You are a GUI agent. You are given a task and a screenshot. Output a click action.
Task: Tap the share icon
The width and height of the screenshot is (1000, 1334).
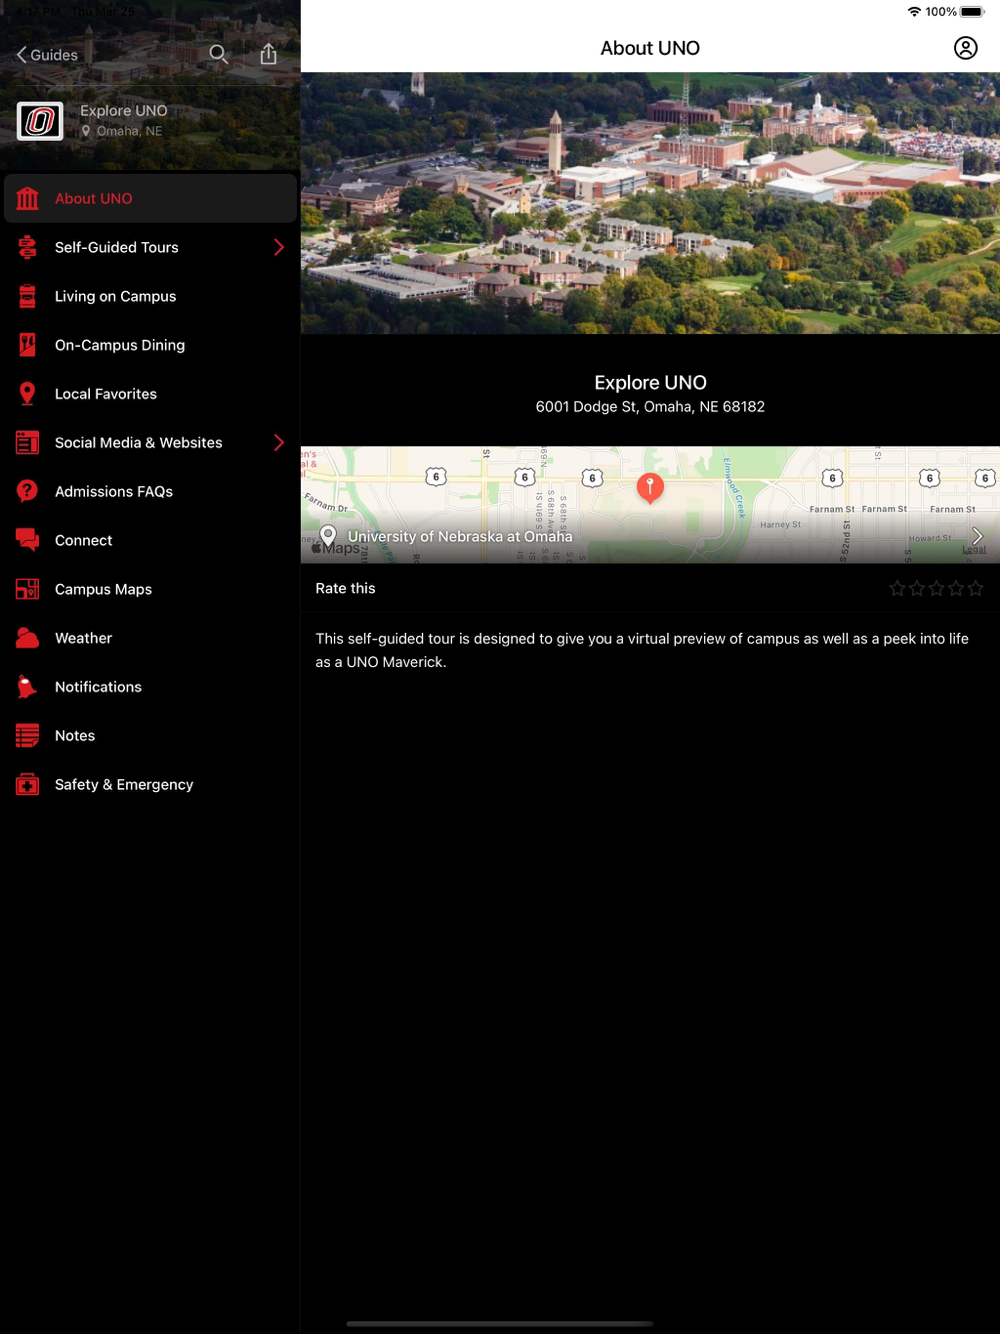pyautogui.click(x=268, y=54)
